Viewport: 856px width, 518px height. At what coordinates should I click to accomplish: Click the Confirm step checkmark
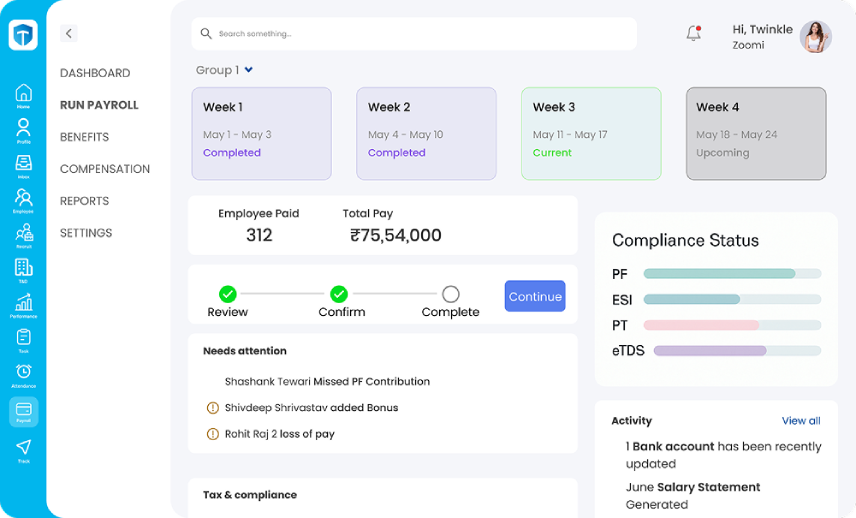(x=339, y=294)
